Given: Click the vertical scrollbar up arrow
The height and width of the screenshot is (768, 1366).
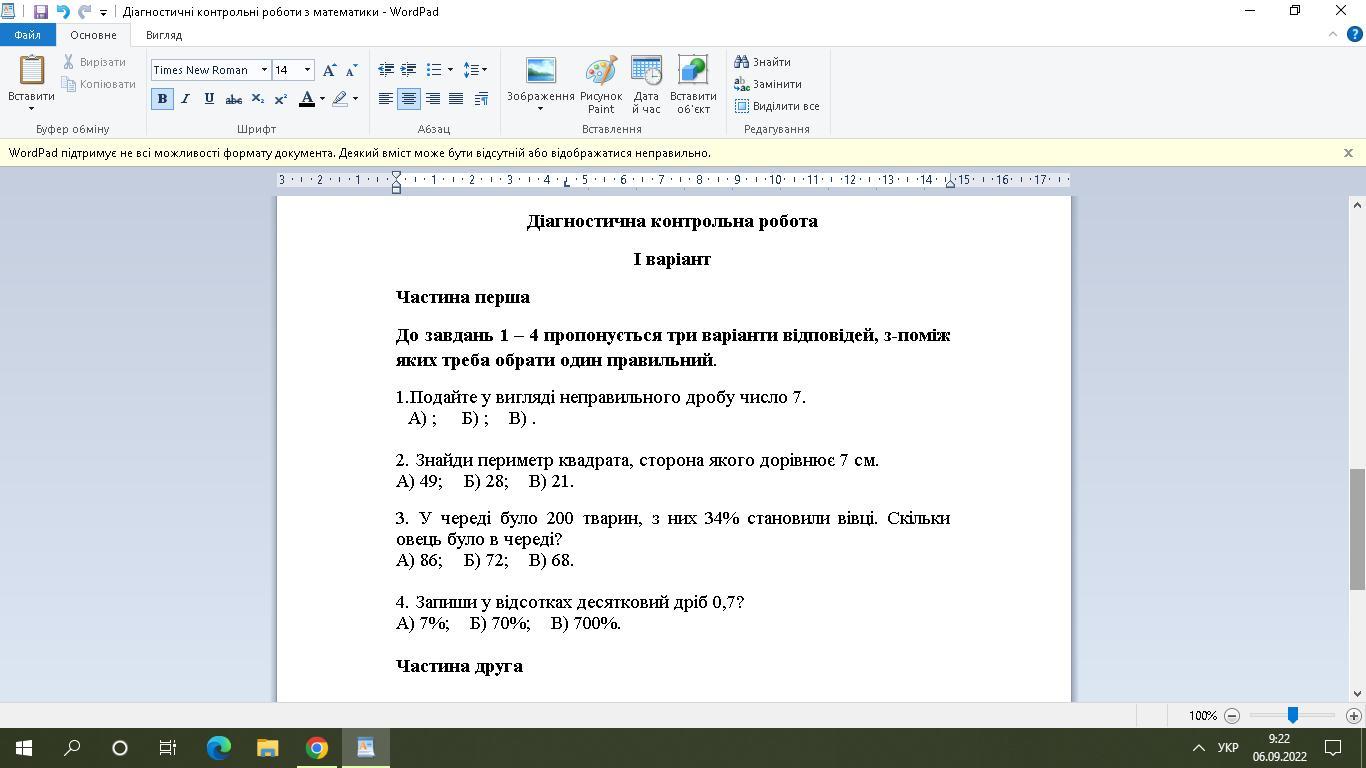Looking at the screenshot, I should coord(1357,205).
